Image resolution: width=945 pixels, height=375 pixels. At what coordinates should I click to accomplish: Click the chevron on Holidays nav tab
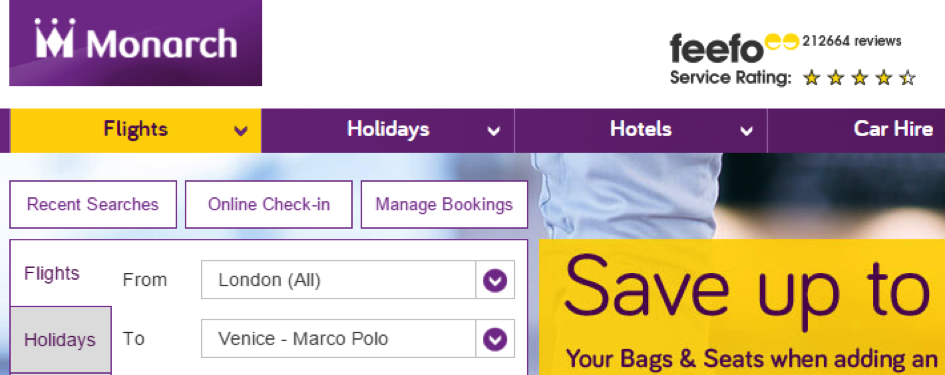pos(494,130)
